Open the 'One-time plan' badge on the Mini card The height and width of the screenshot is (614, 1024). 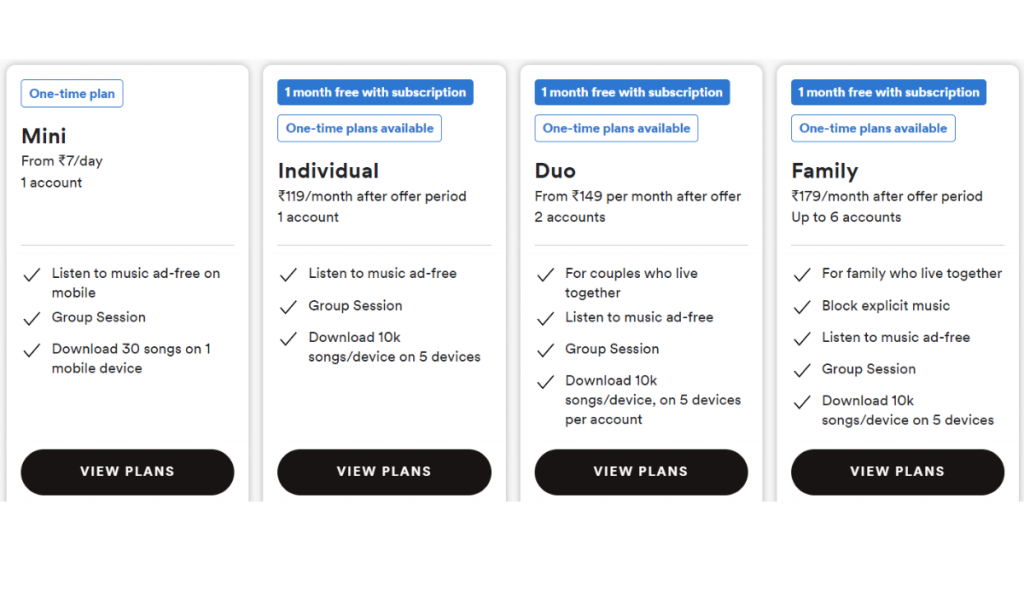coord(71,93)
